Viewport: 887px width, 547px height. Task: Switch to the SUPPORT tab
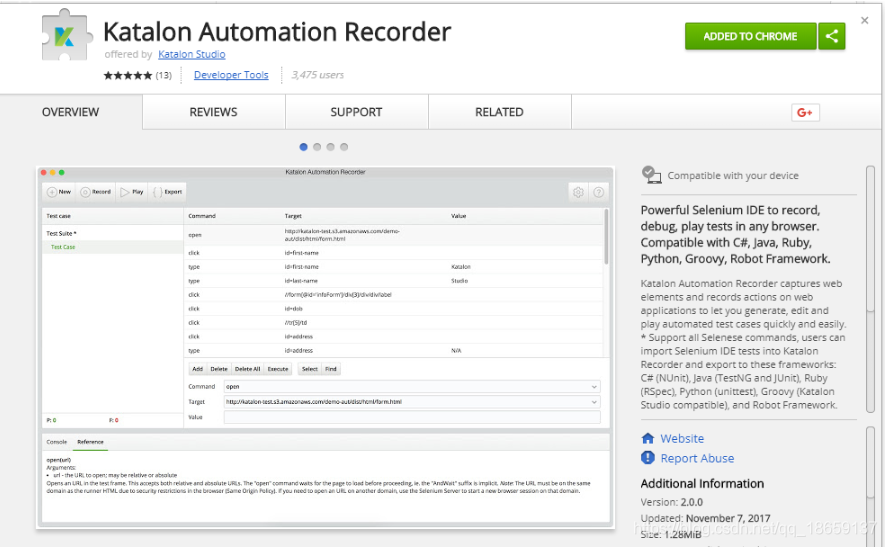point(356,112)
